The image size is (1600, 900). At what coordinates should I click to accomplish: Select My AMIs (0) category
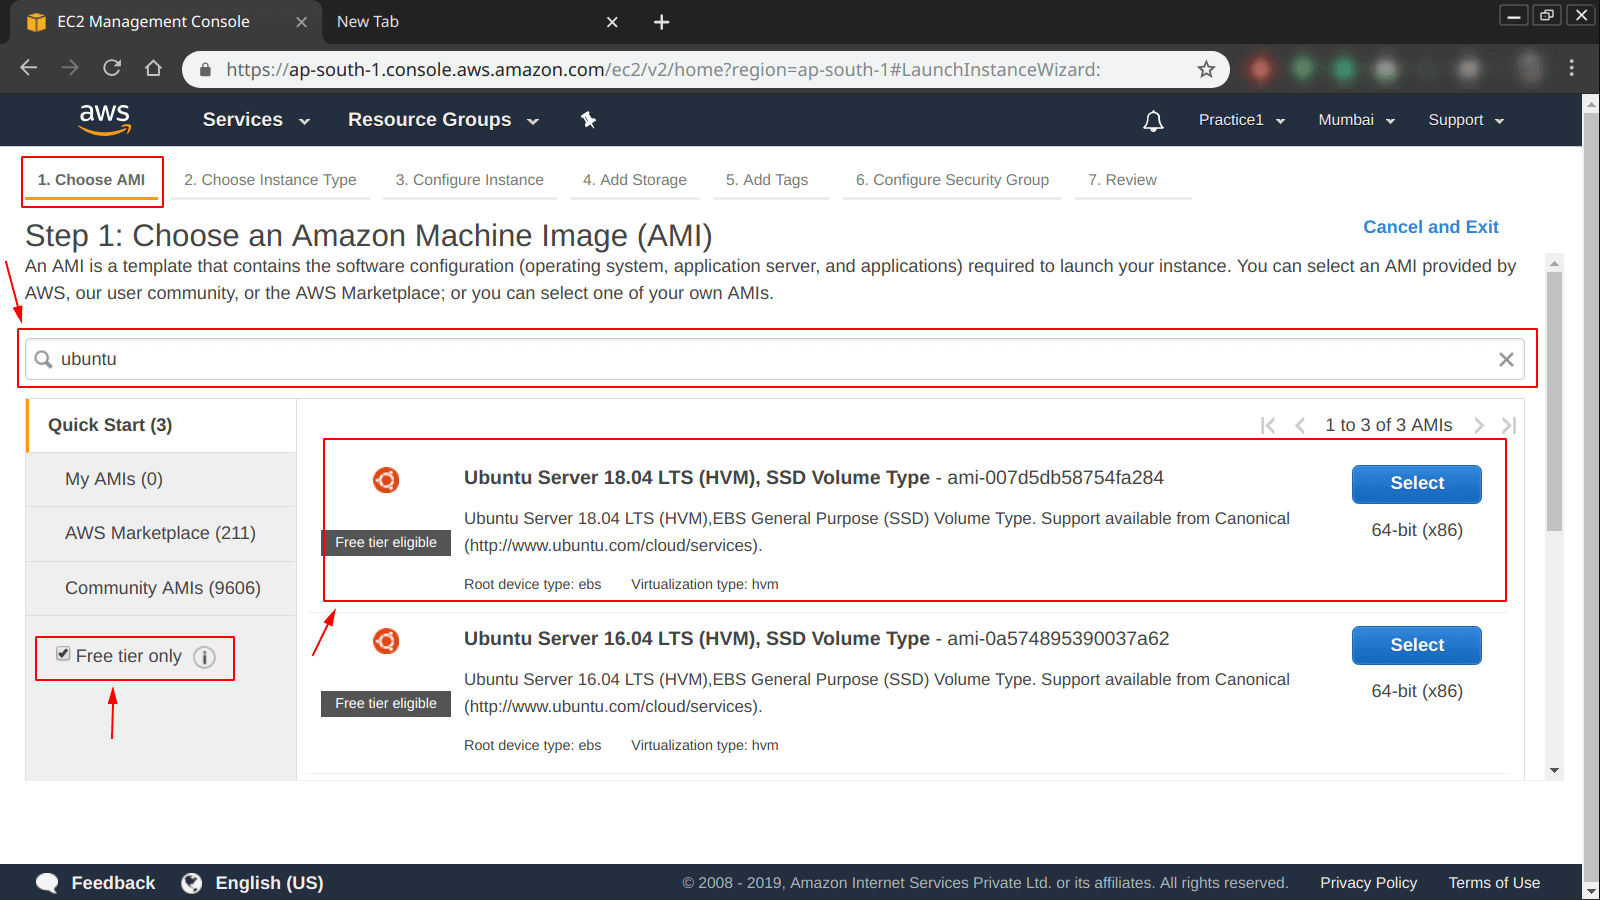(161, 480)
